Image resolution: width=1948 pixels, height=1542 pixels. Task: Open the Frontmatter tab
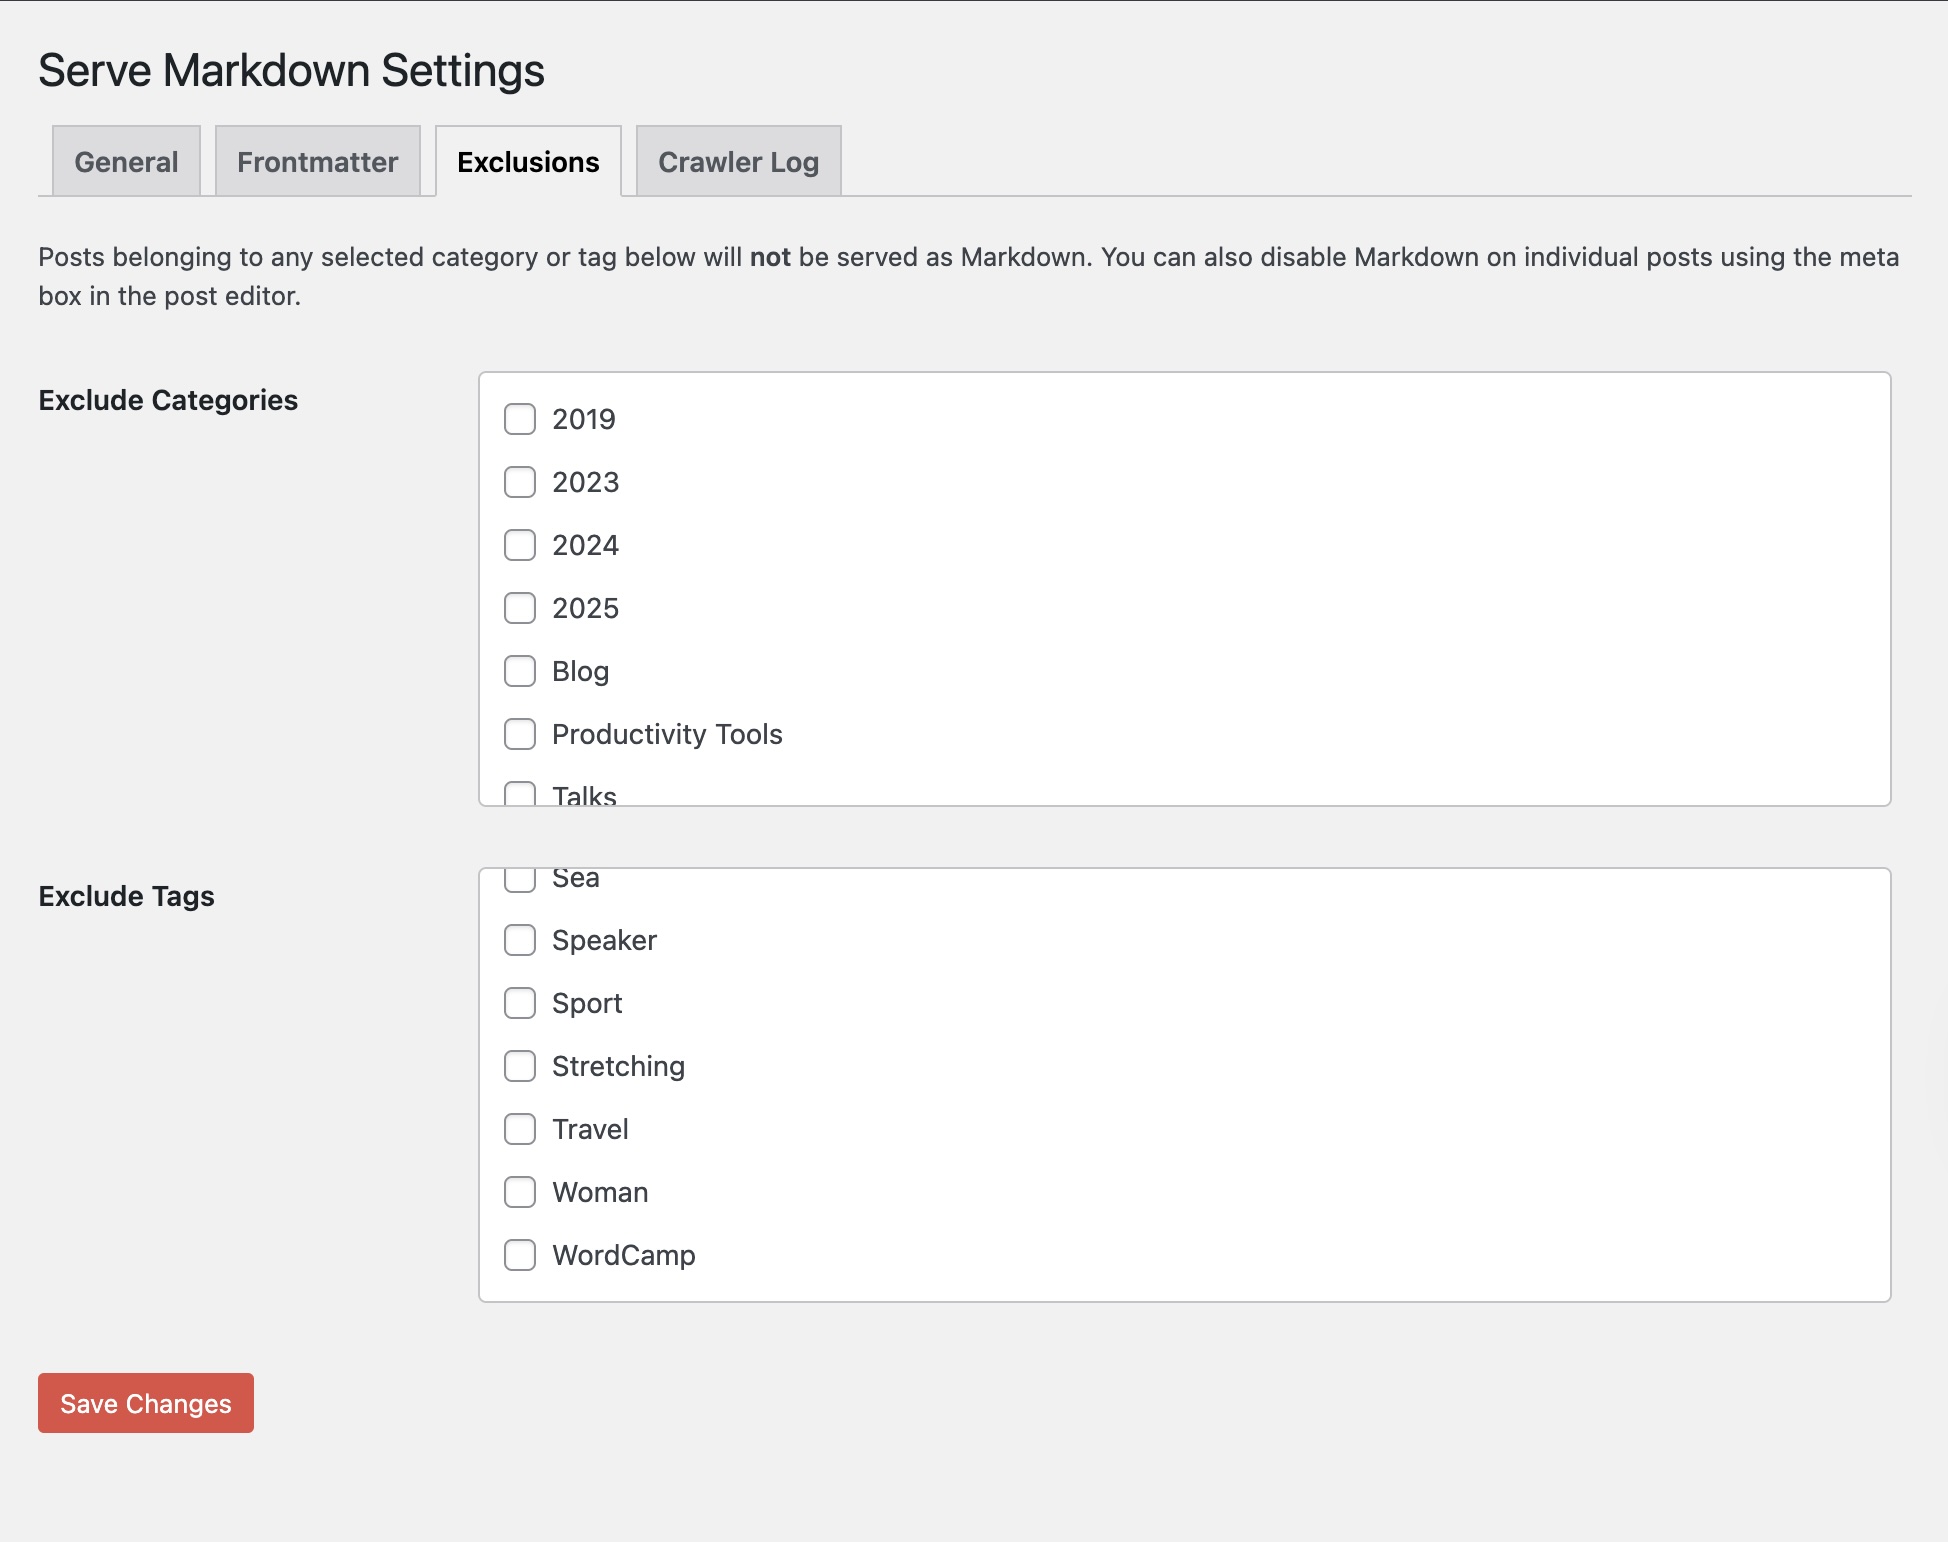(x=317, y=161)
